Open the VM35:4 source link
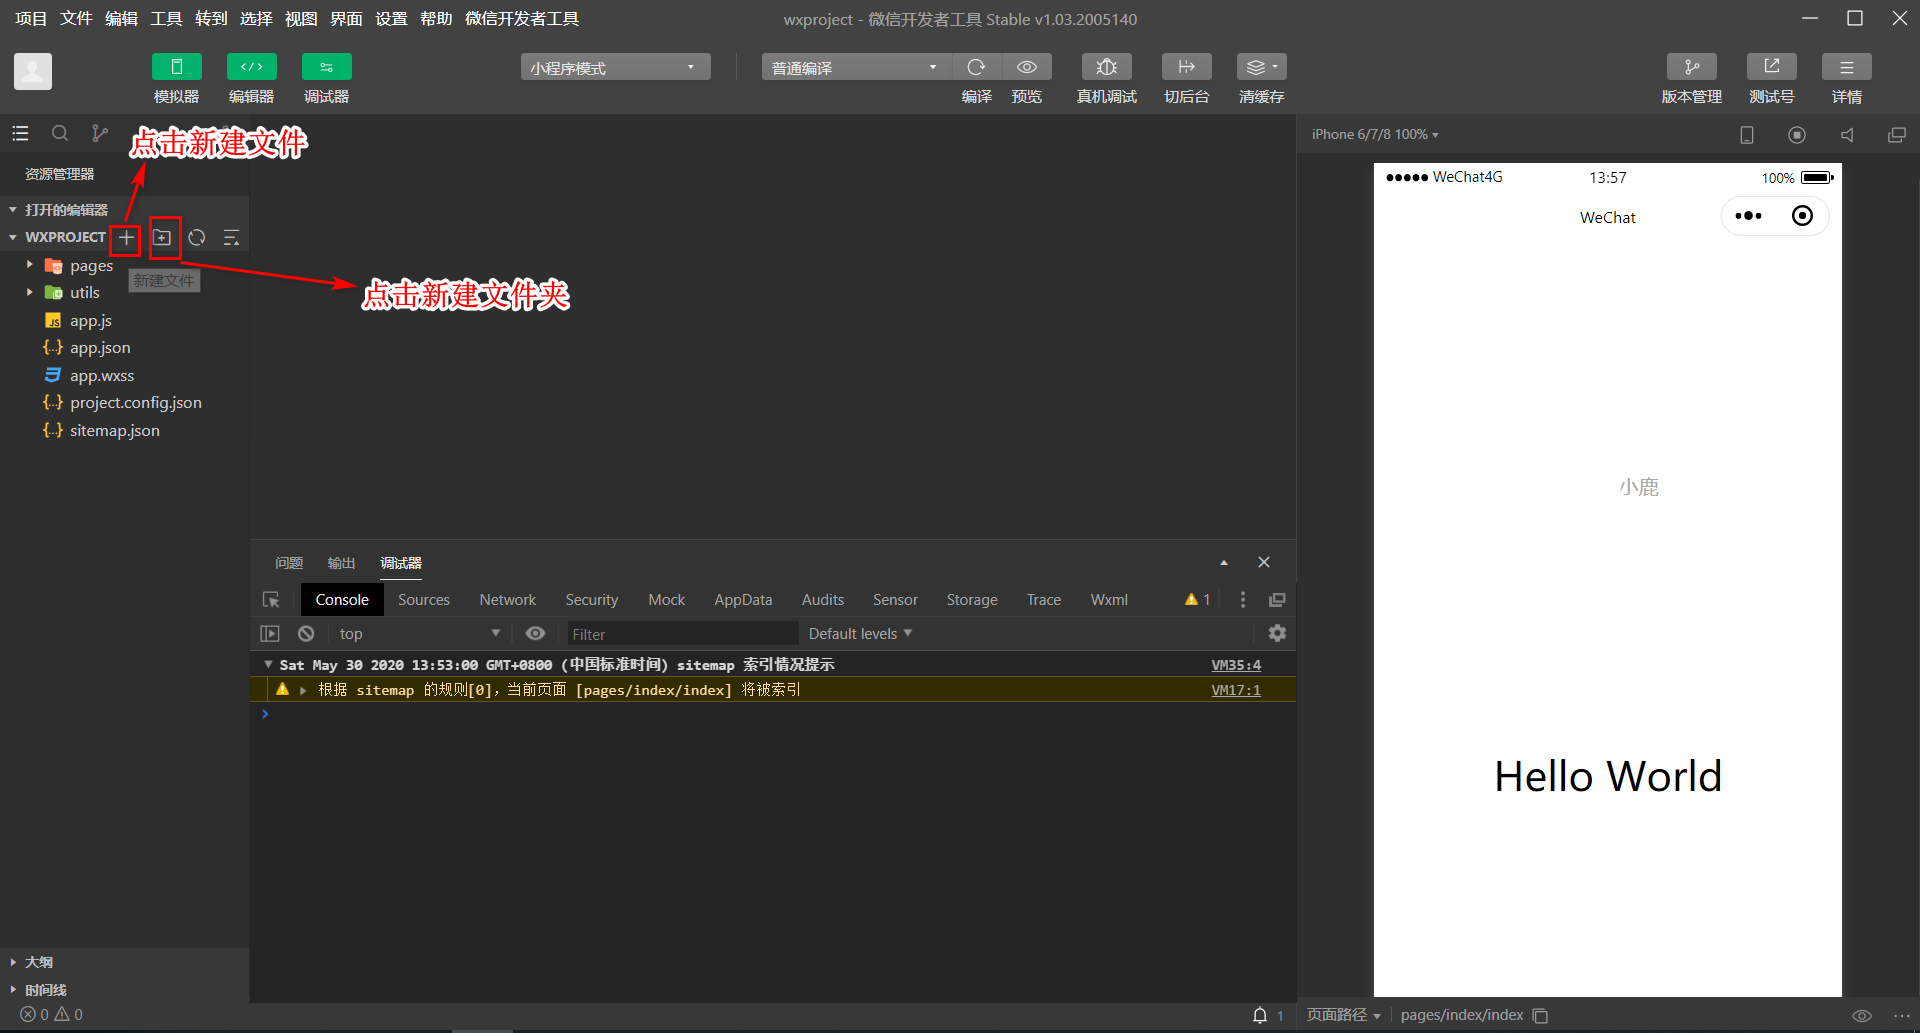1920x1033 pixels. tap(1236, 665)
